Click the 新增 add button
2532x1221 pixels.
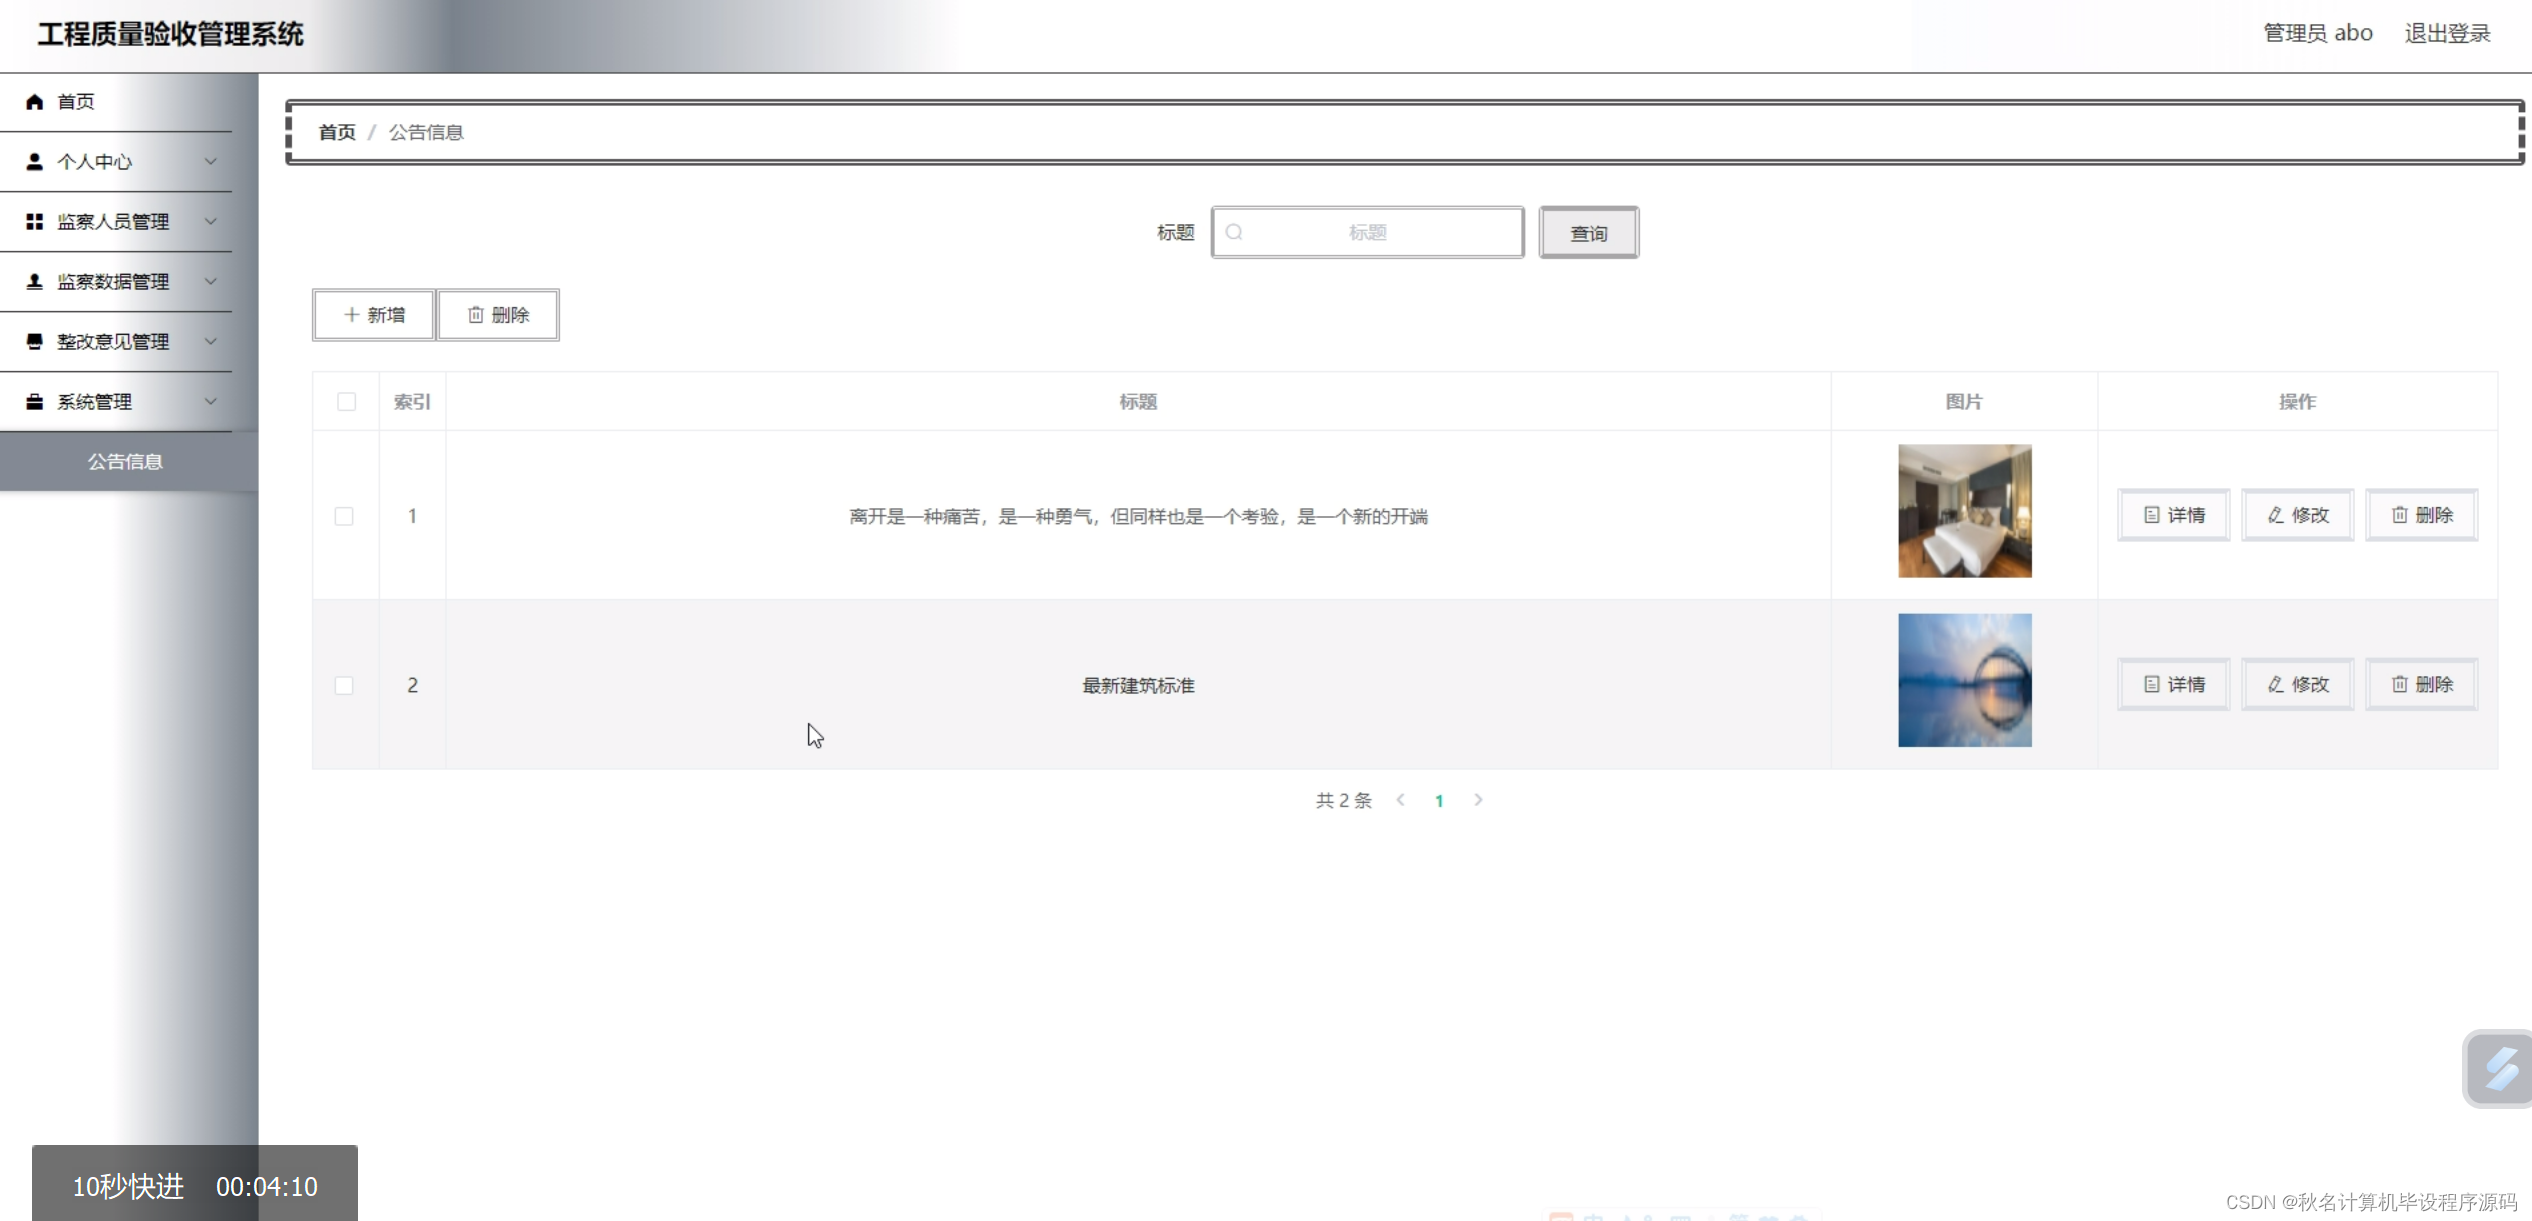coord(374,315)
